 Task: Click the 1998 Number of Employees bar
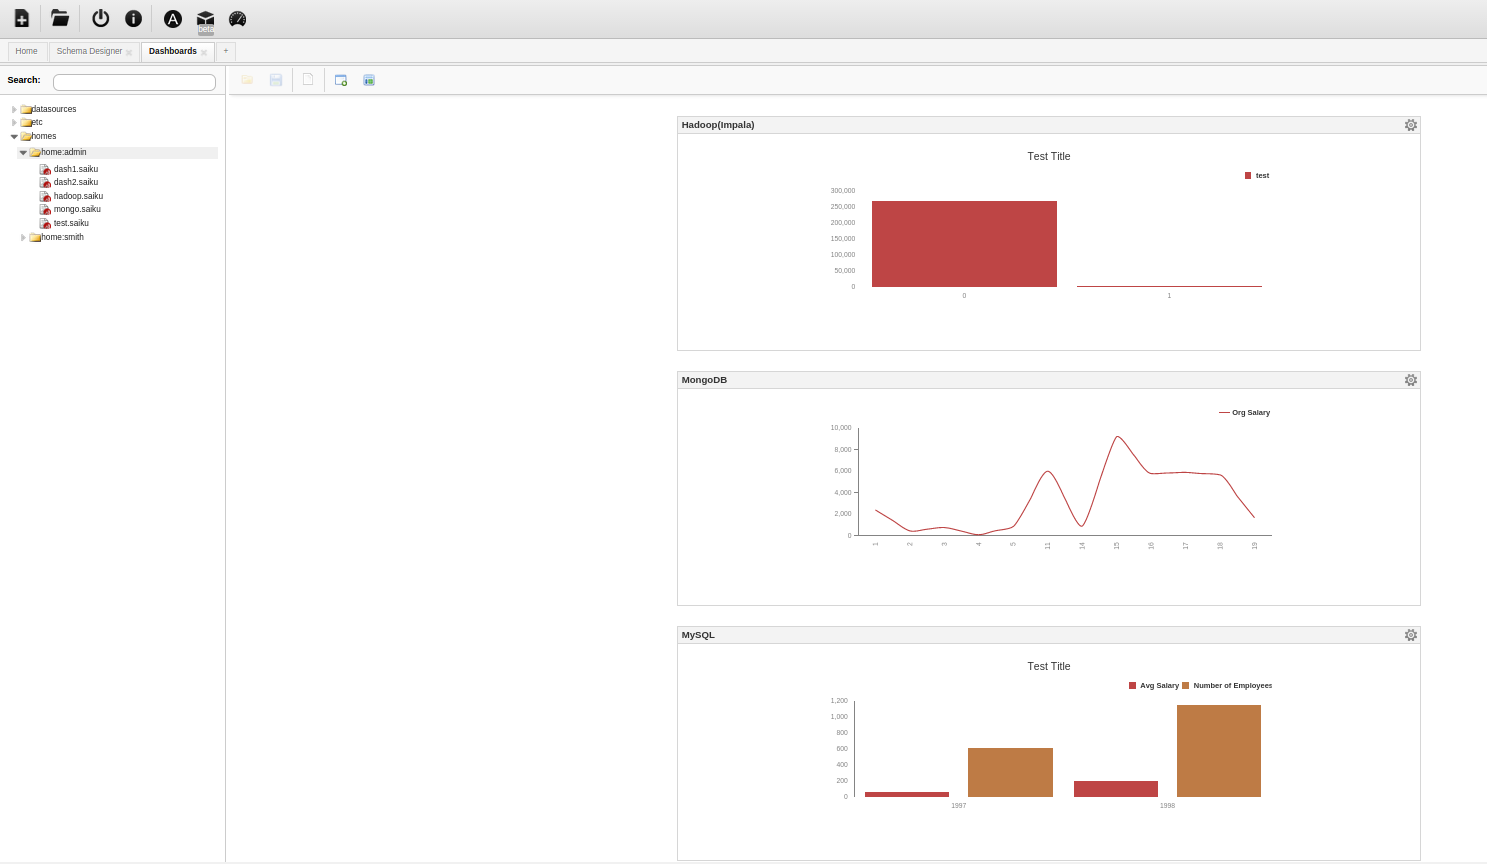tap(1219, 751)
